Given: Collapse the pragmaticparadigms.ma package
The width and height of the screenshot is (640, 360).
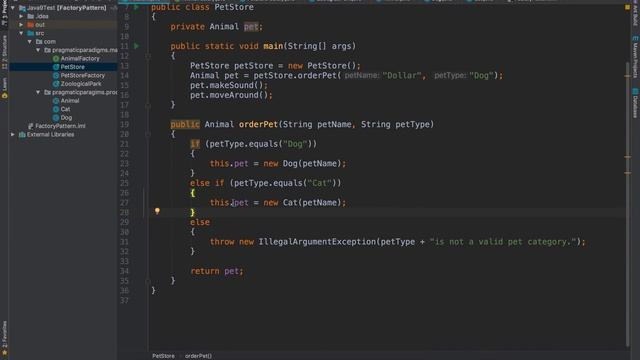Looking at the screenshot, I should tap(38, 50).
